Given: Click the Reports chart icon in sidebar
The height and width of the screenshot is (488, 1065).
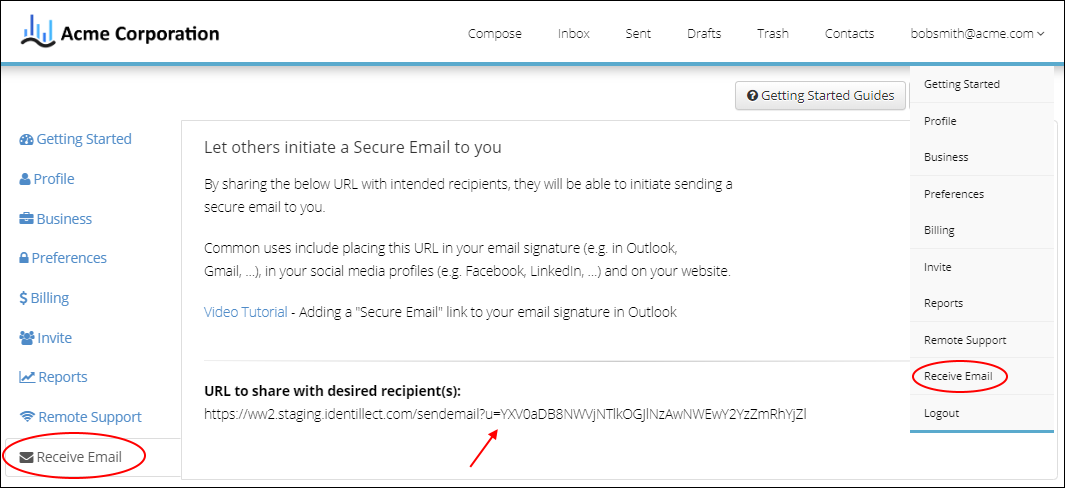Looking at the screenshot, I should point(27,377).
